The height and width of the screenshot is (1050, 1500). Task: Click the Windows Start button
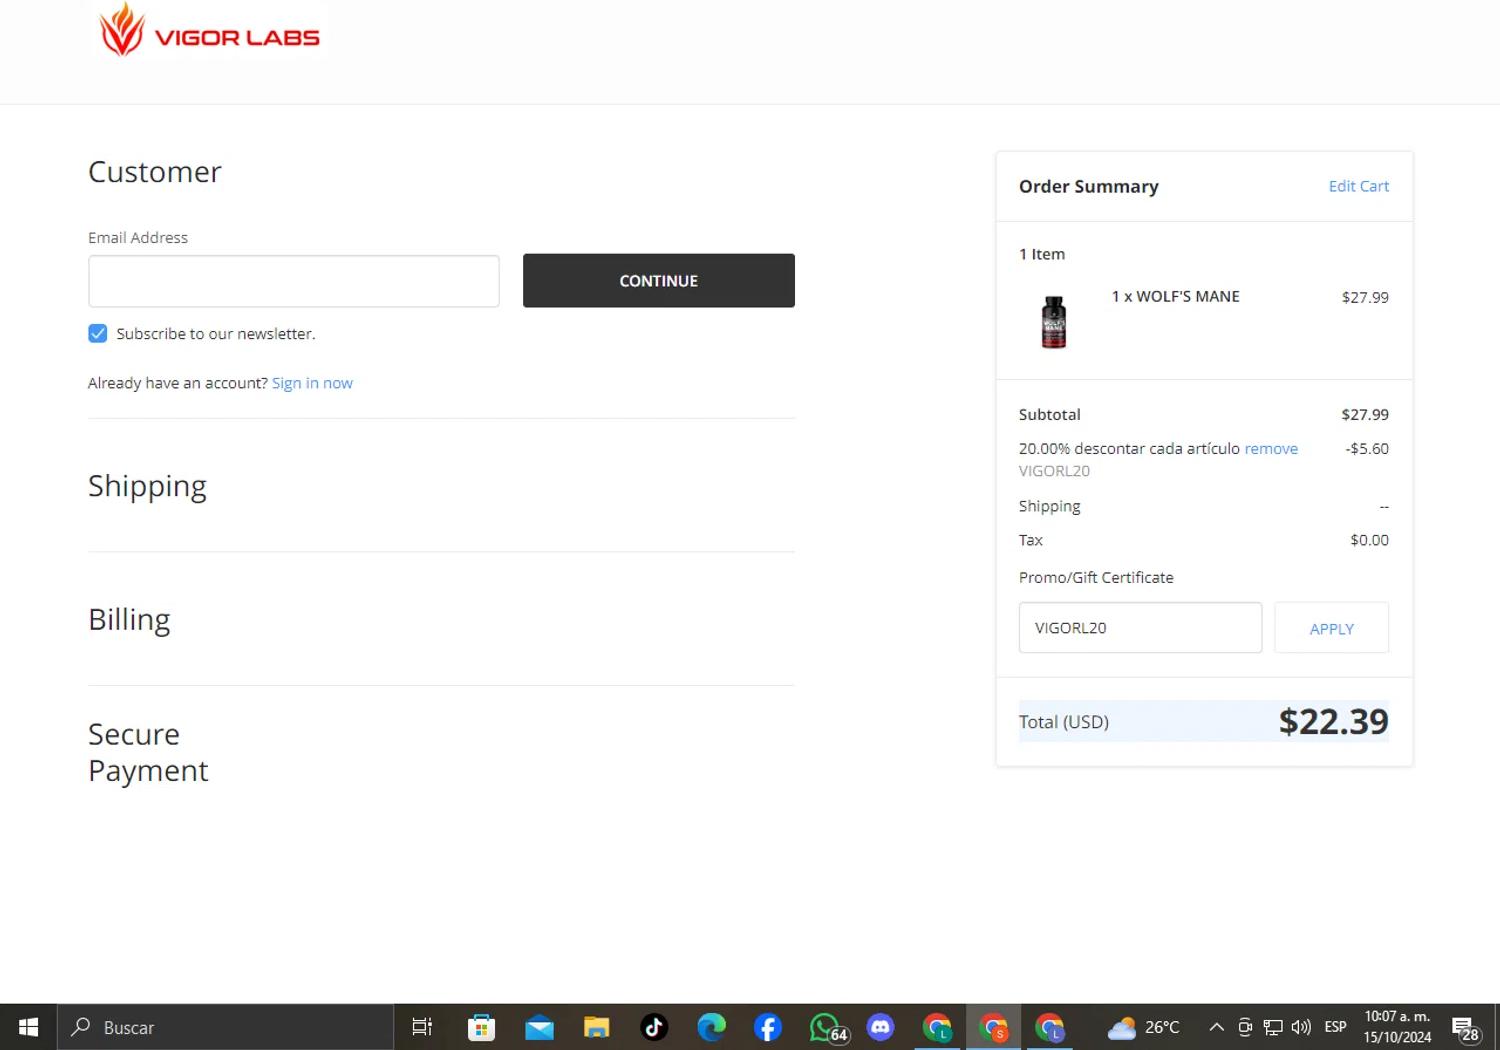pyautogui.click(x=28, y=1027)
